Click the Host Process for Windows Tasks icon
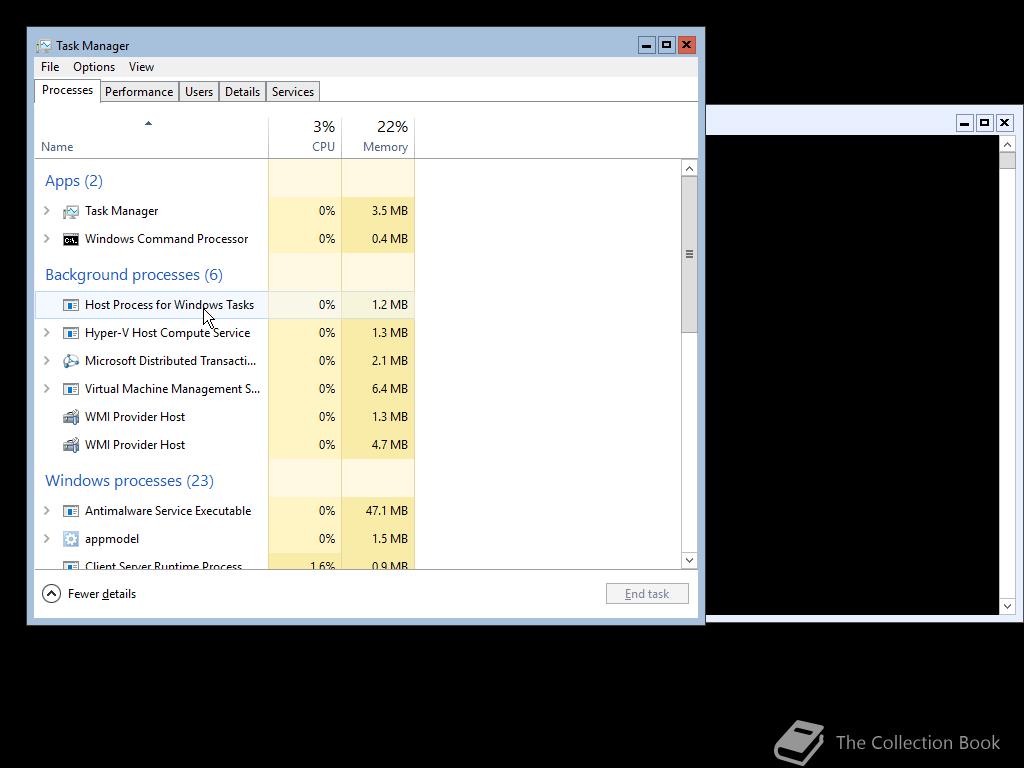Image resolution: width=1024 pixels, height=768 pixels. (71, 305)
